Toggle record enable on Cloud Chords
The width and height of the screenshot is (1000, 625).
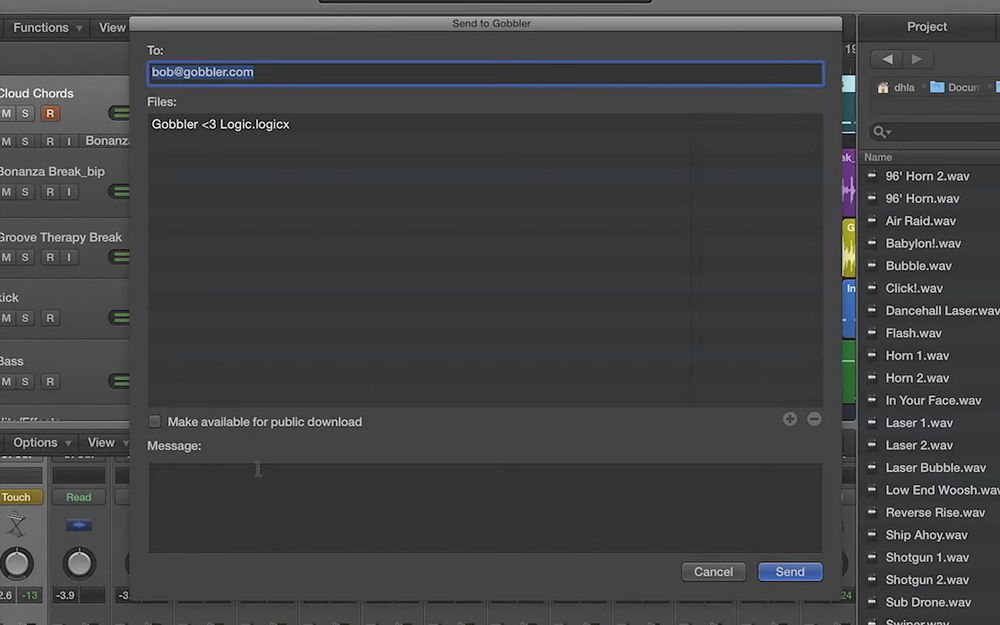pos(50,114)
